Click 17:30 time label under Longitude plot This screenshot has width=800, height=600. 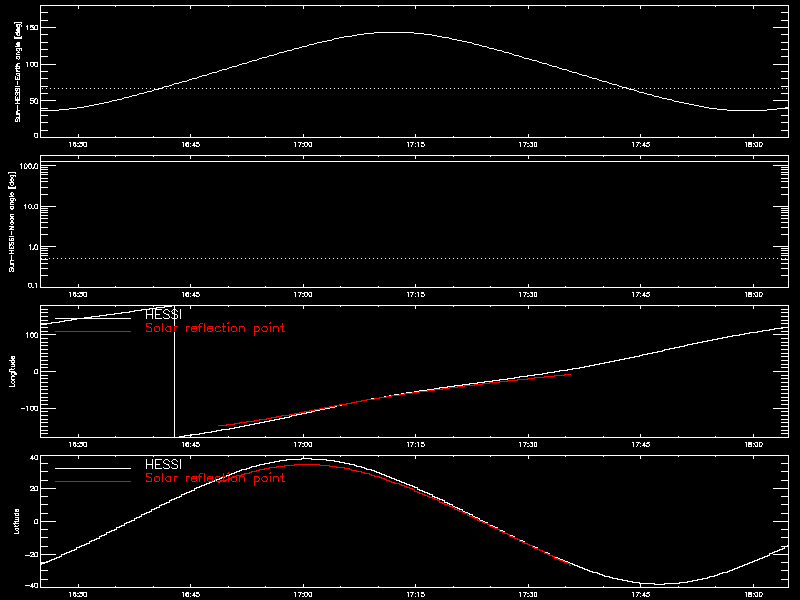[x=528, y=445]
